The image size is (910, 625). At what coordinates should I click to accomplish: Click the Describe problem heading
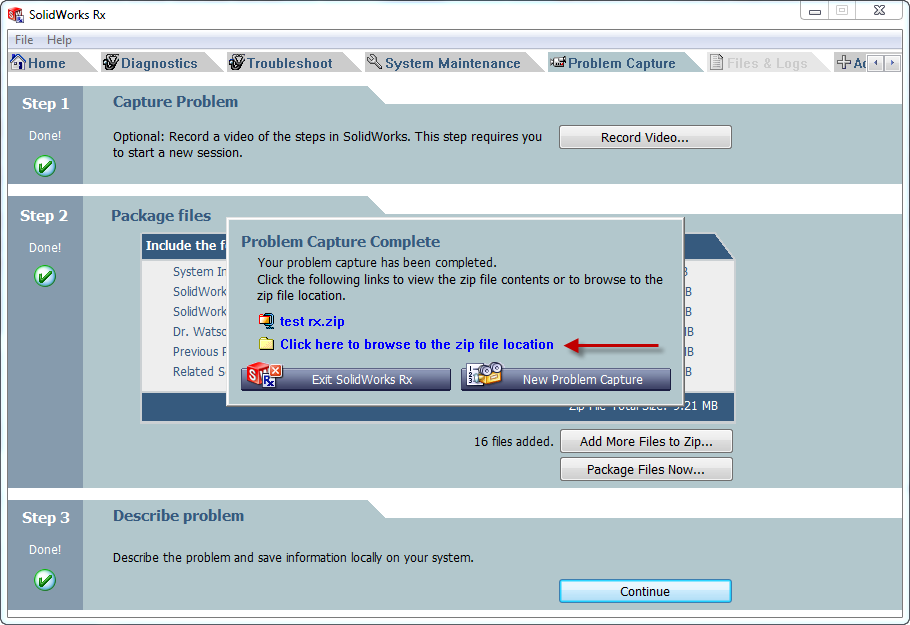pyautogui.click(x=178, y=516)
